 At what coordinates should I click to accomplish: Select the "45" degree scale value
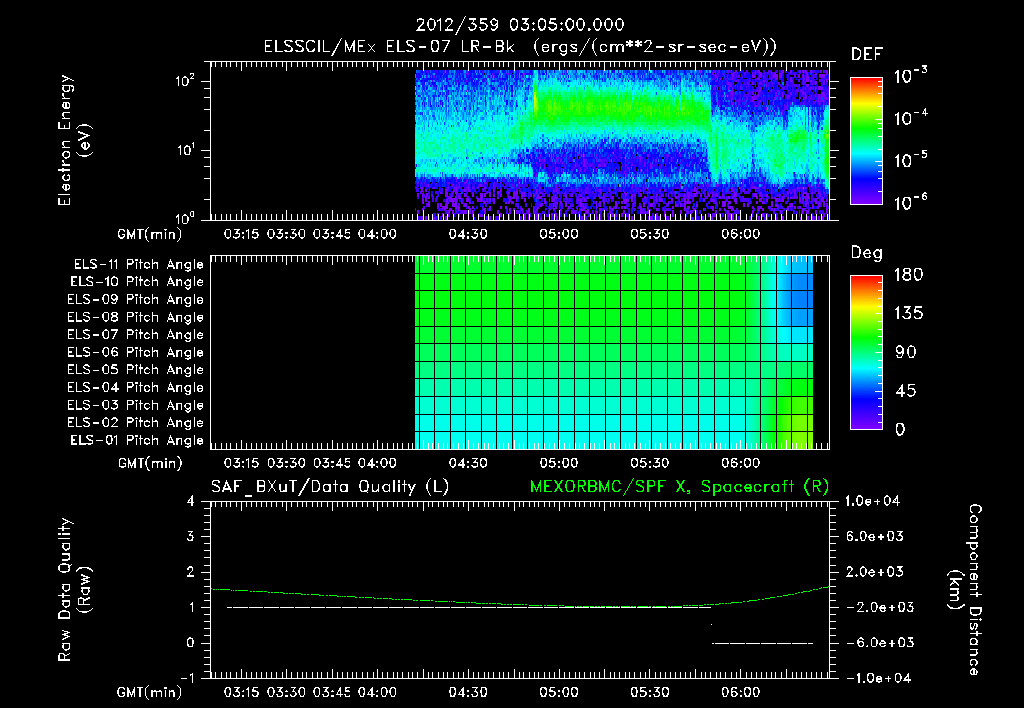(906, 391)
